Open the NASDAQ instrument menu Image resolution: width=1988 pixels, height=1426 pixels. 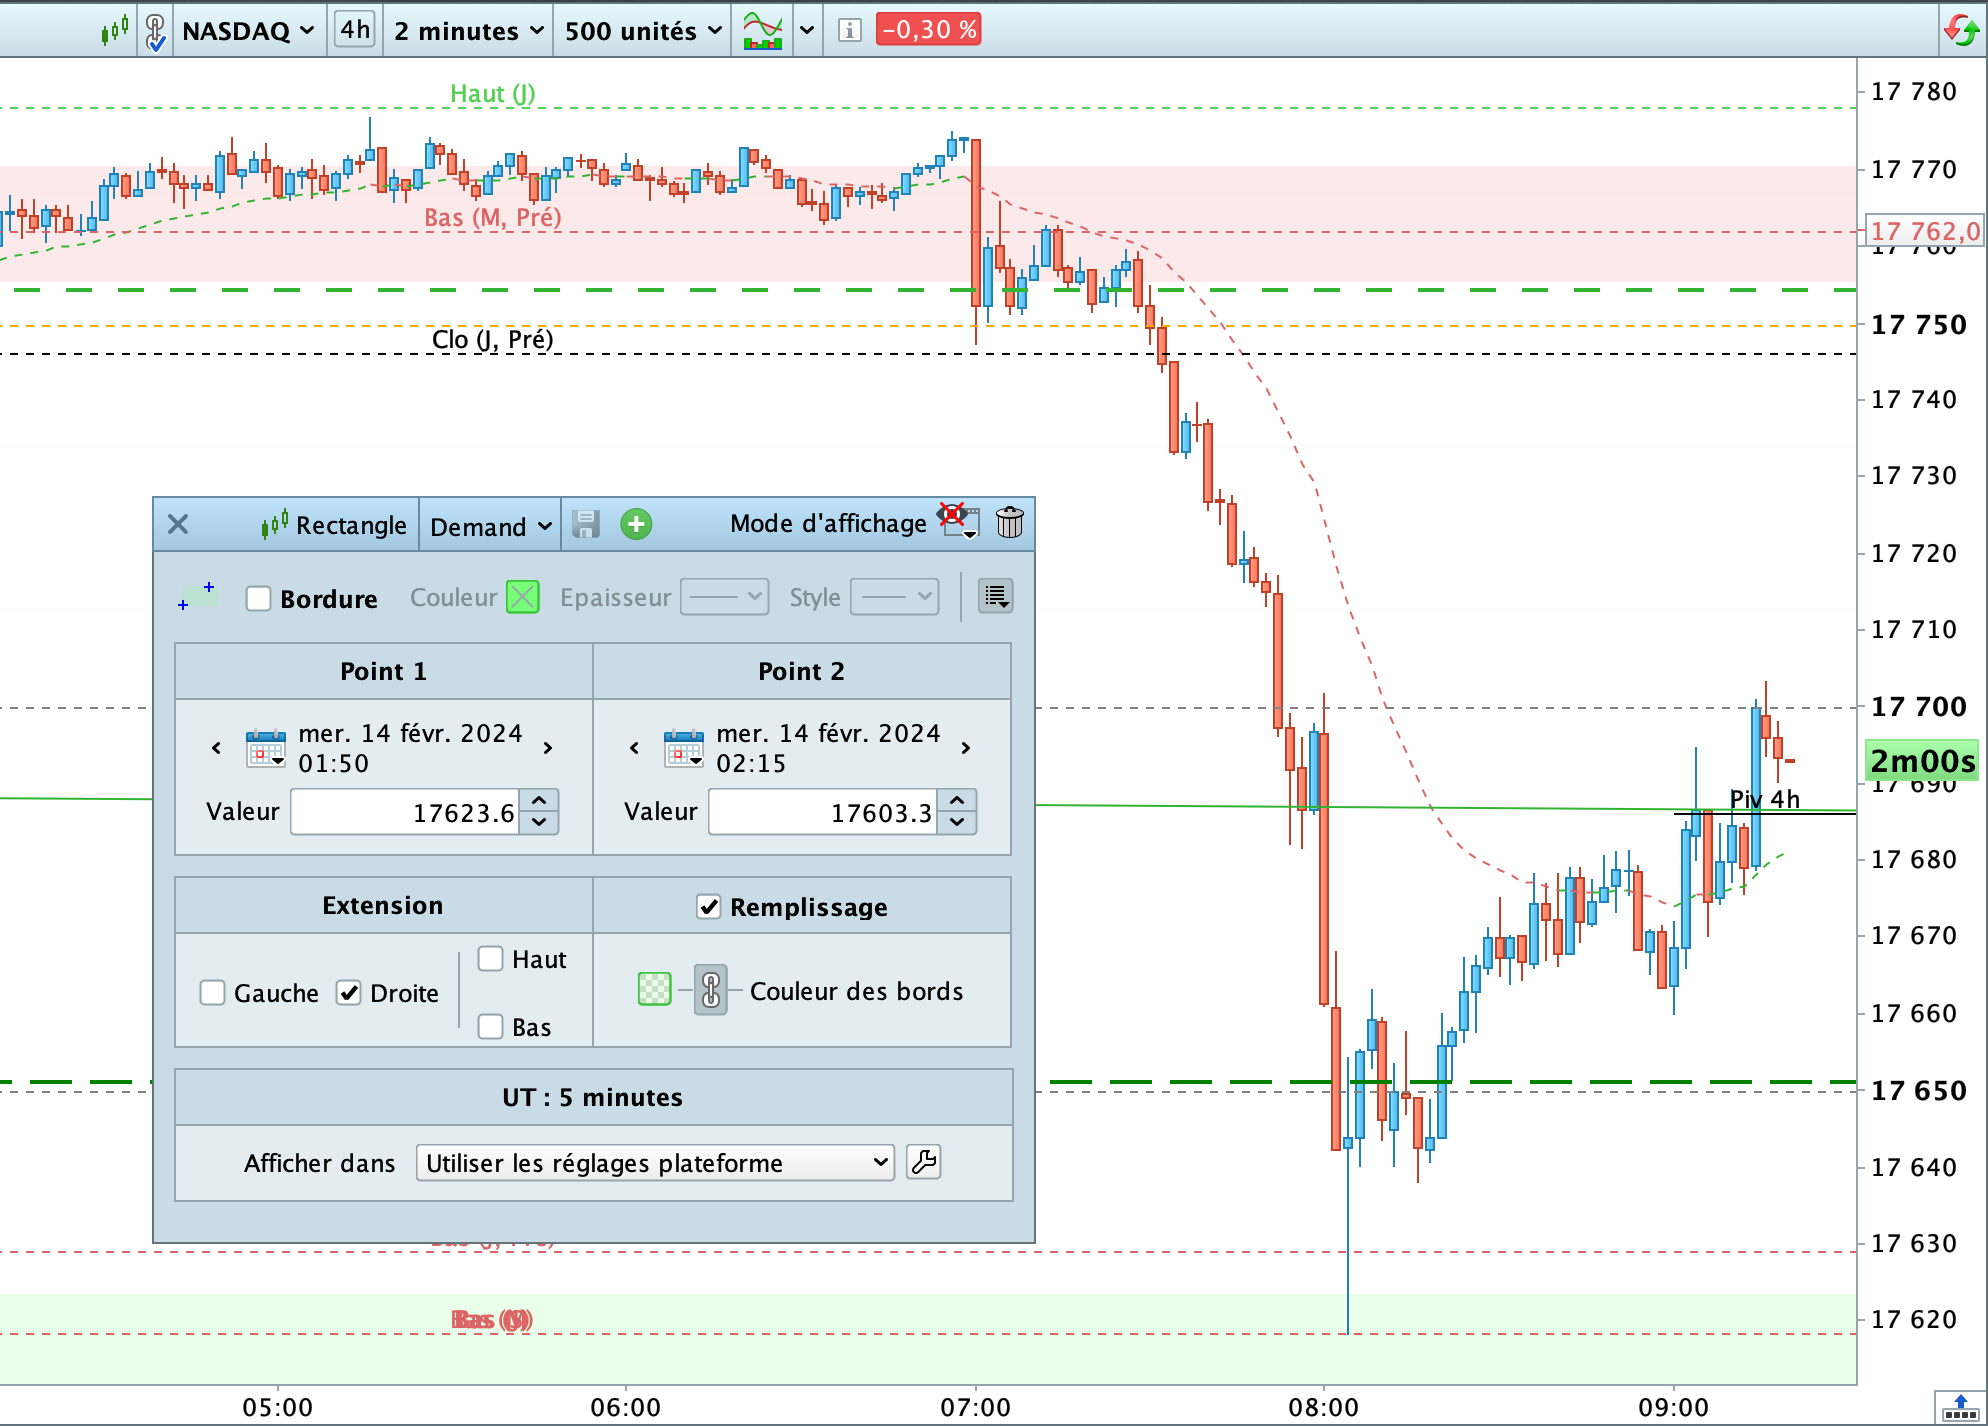point(247,31)
